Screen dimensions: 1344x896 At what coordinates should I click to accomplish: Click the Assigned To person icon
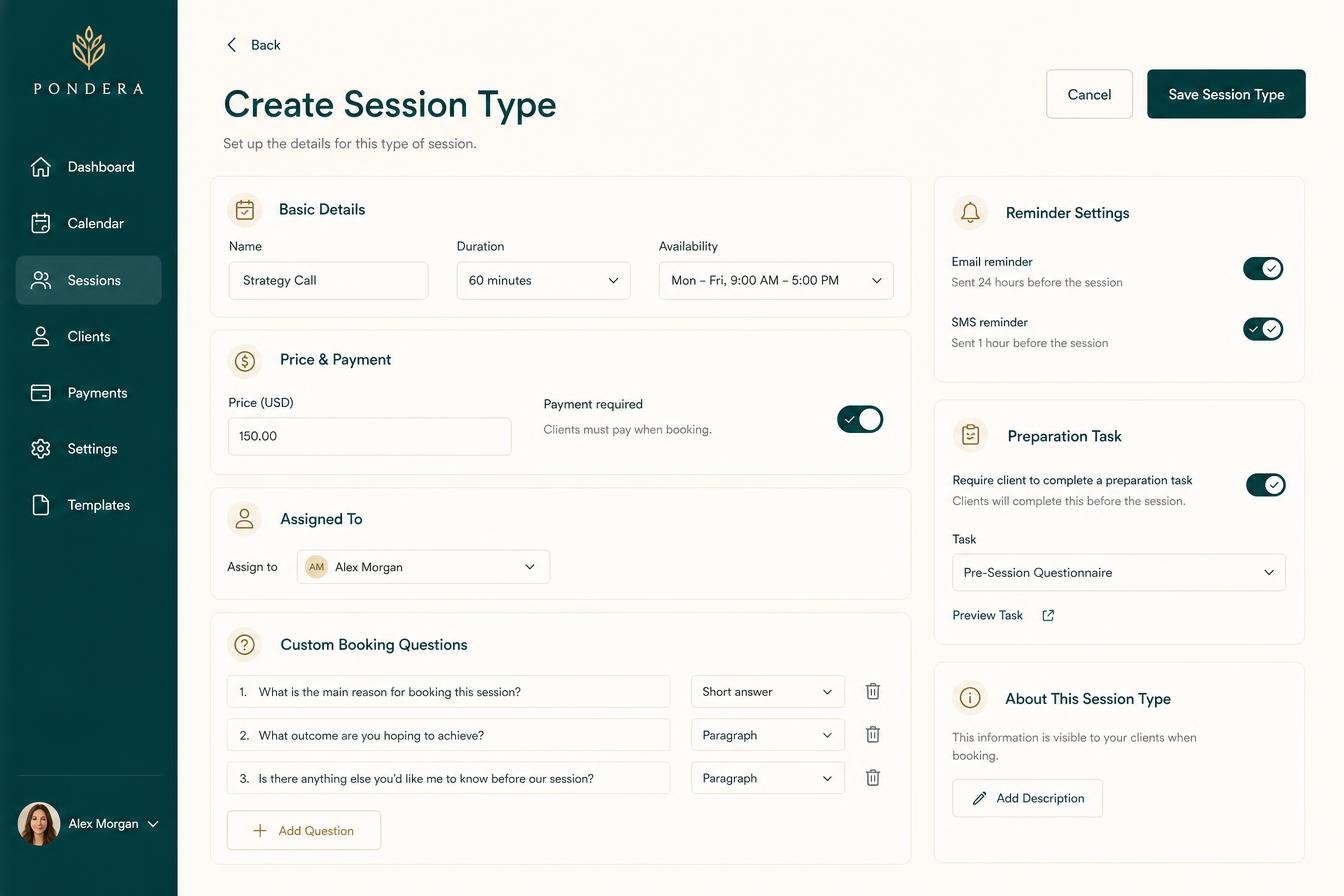(245, 519)
